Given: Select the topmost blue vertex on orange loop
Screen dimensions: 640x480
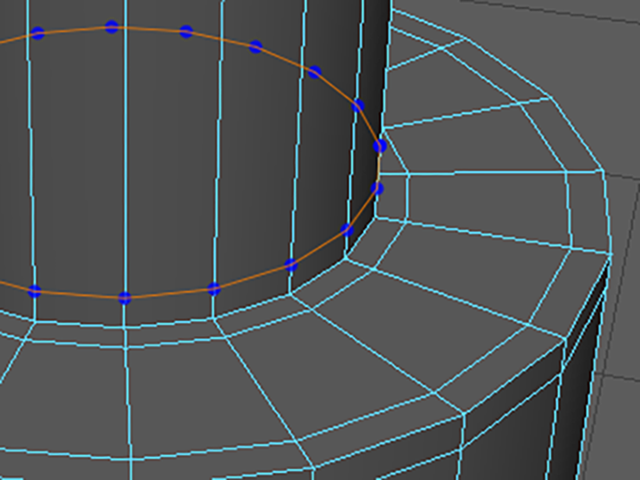Looking at the screenshot, I should [x=111, y=27].
